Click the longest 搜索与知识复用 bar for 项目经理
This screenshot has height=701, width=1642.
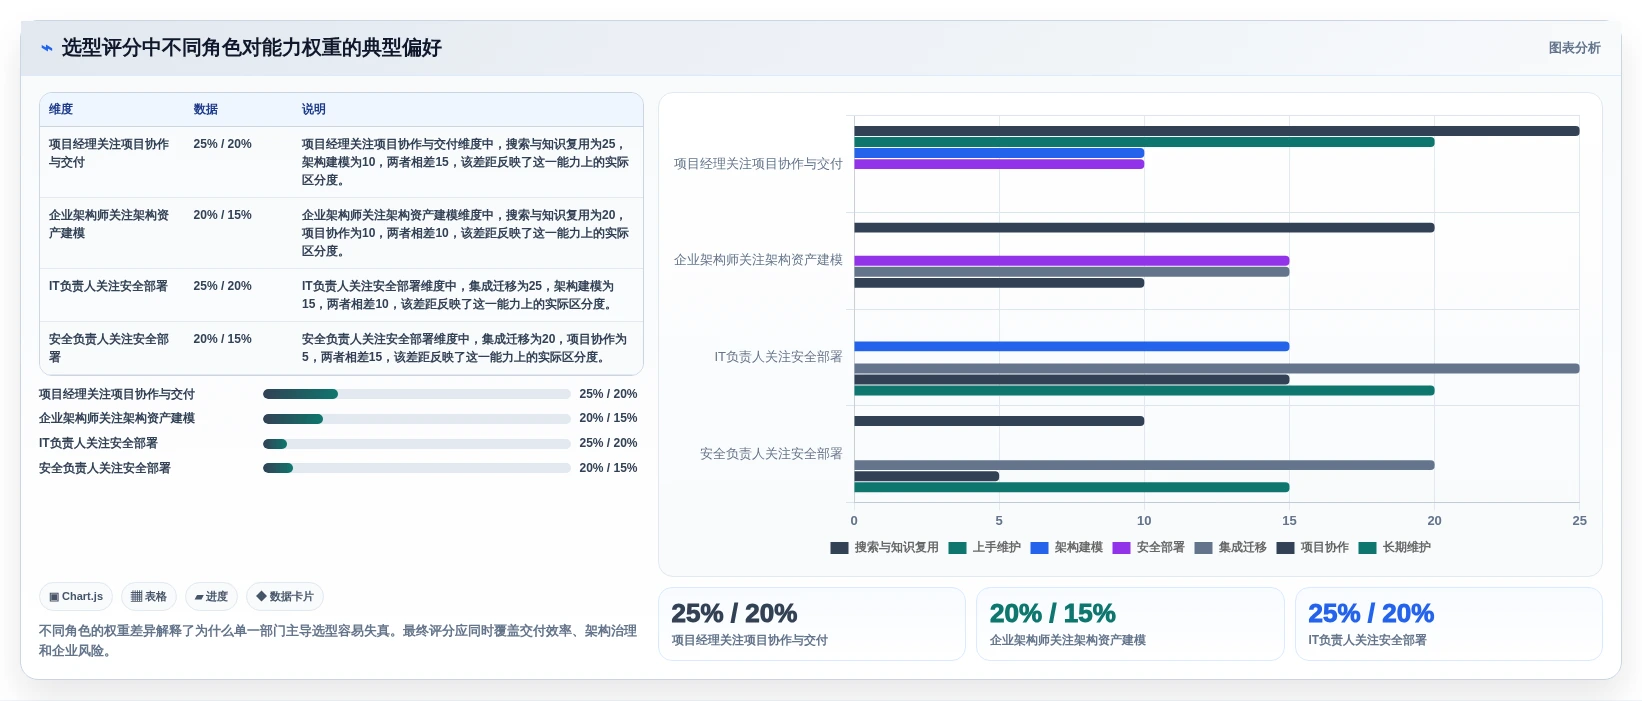coord(1216,131)
